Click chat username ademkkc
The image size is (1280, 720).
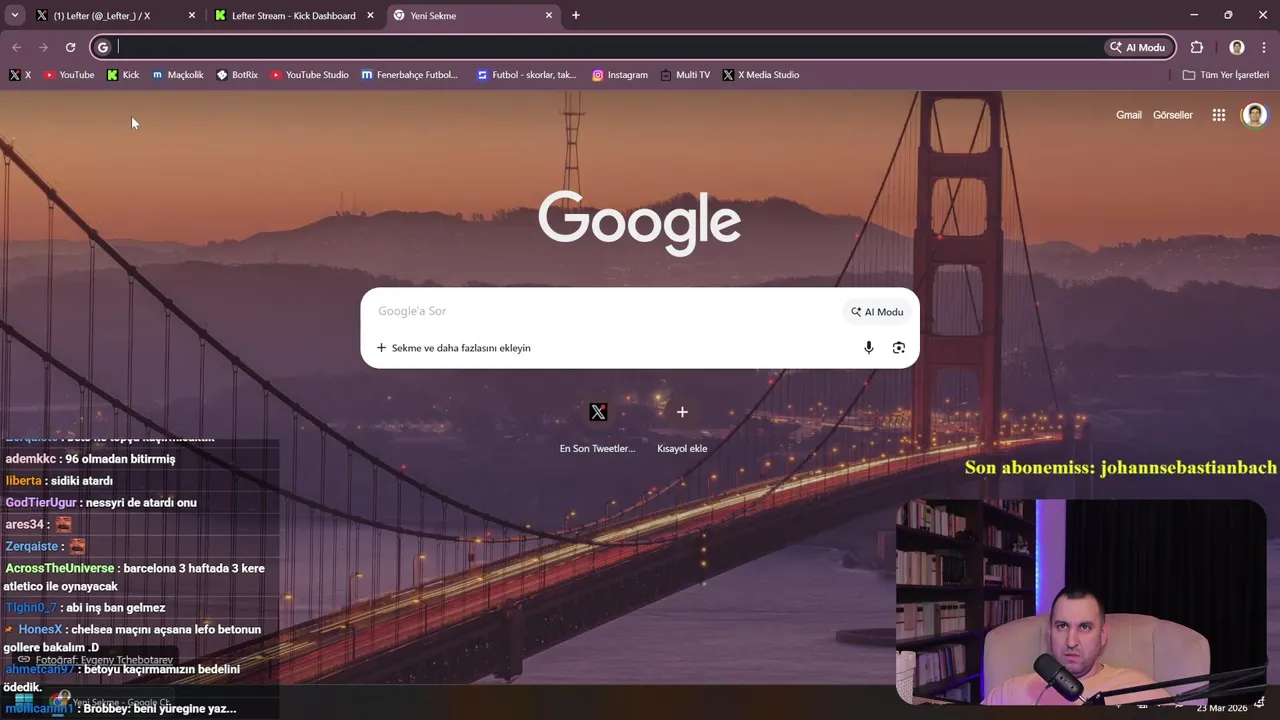(31, 459)
